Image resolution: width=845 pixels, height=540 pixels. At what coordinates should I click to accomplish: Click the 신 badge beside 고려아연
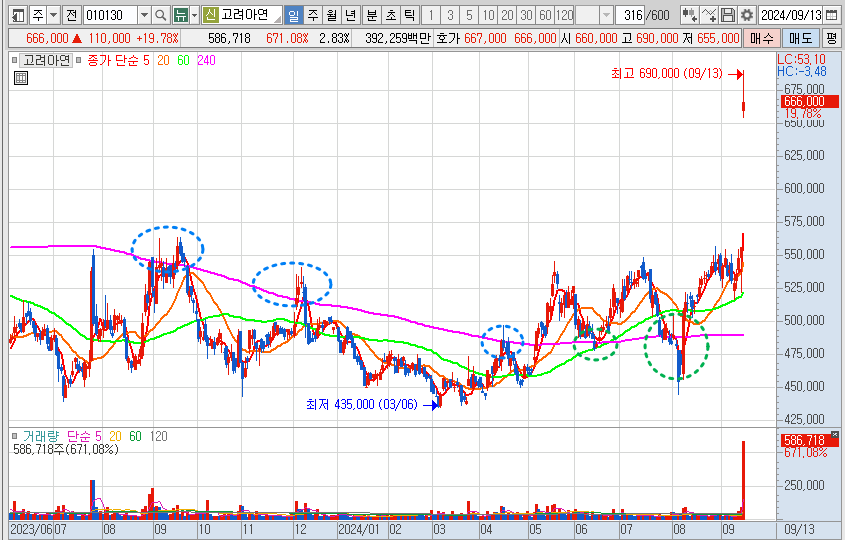[x=210, y=15]
